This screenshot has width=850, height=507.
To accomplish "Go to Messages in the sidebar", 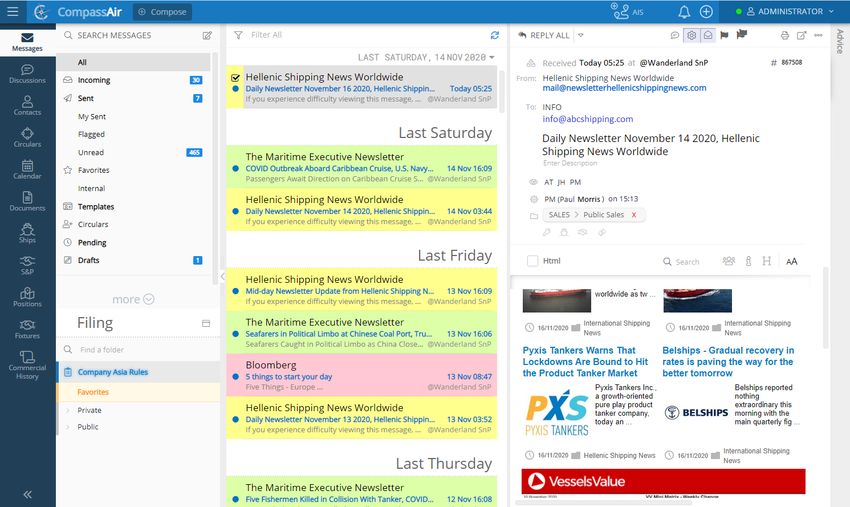I will (x=27, y=42).
